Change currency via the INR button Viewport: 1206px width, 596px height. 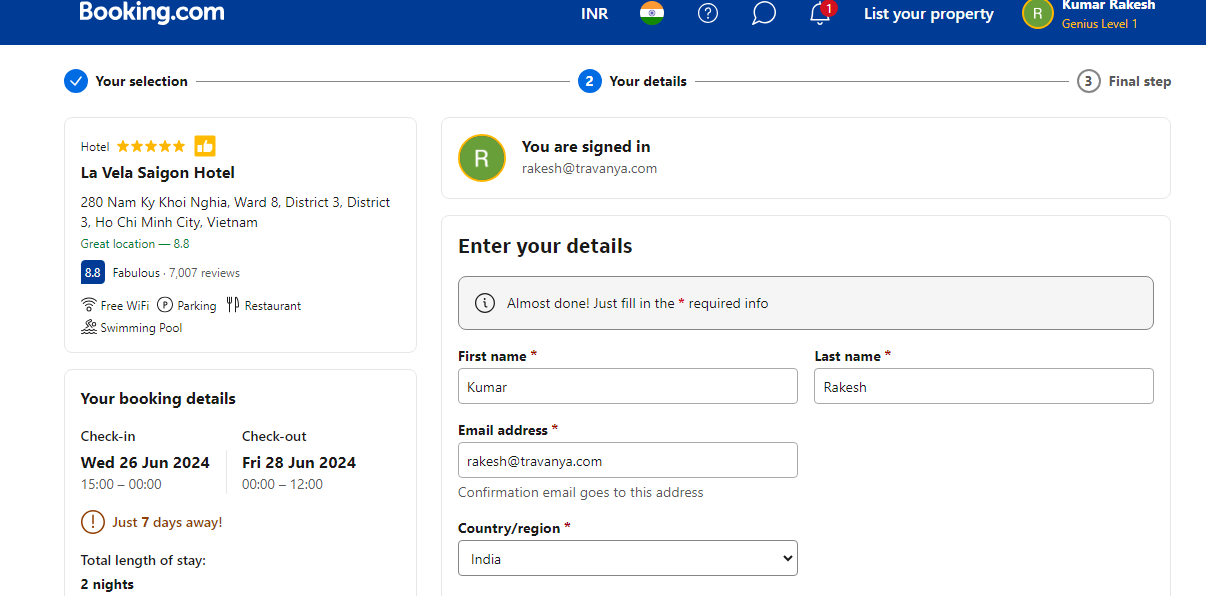[594, 14]
